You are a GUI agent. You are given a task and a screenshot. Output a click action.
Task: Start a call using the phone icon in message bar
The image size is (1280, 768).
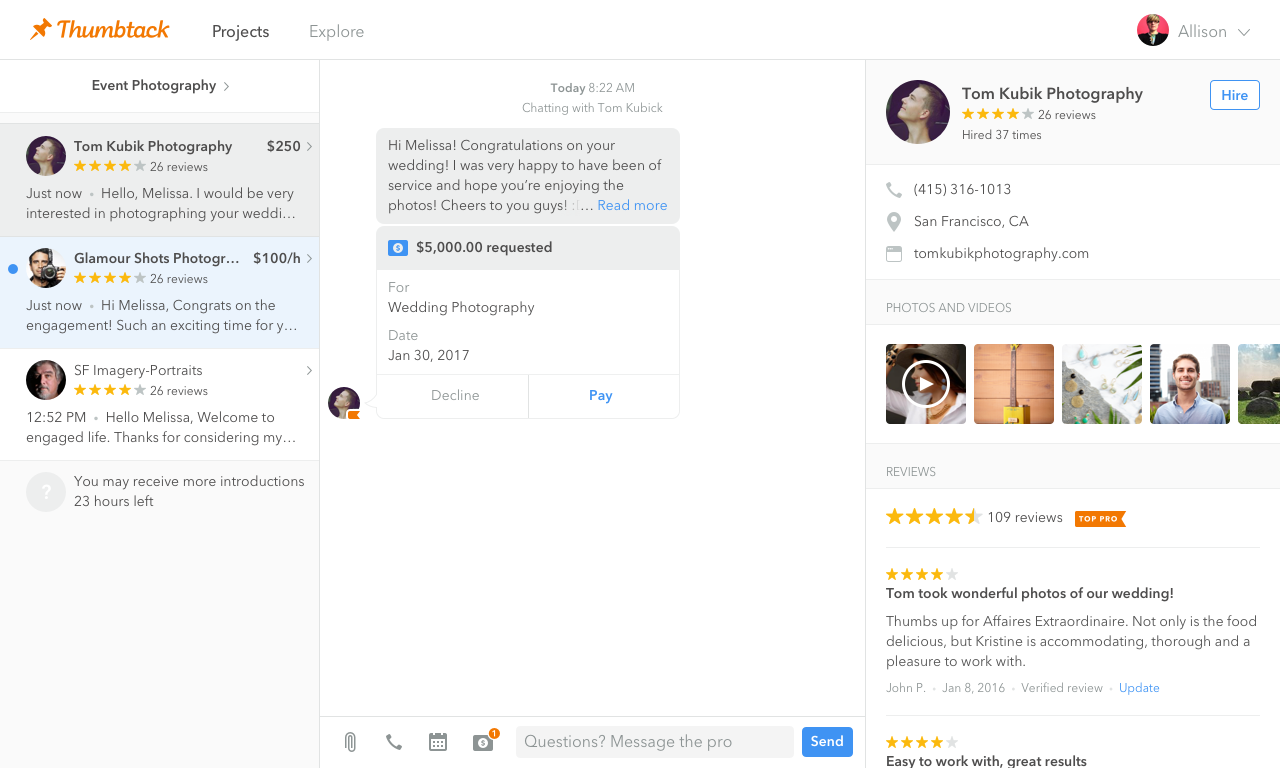(394, 742)
